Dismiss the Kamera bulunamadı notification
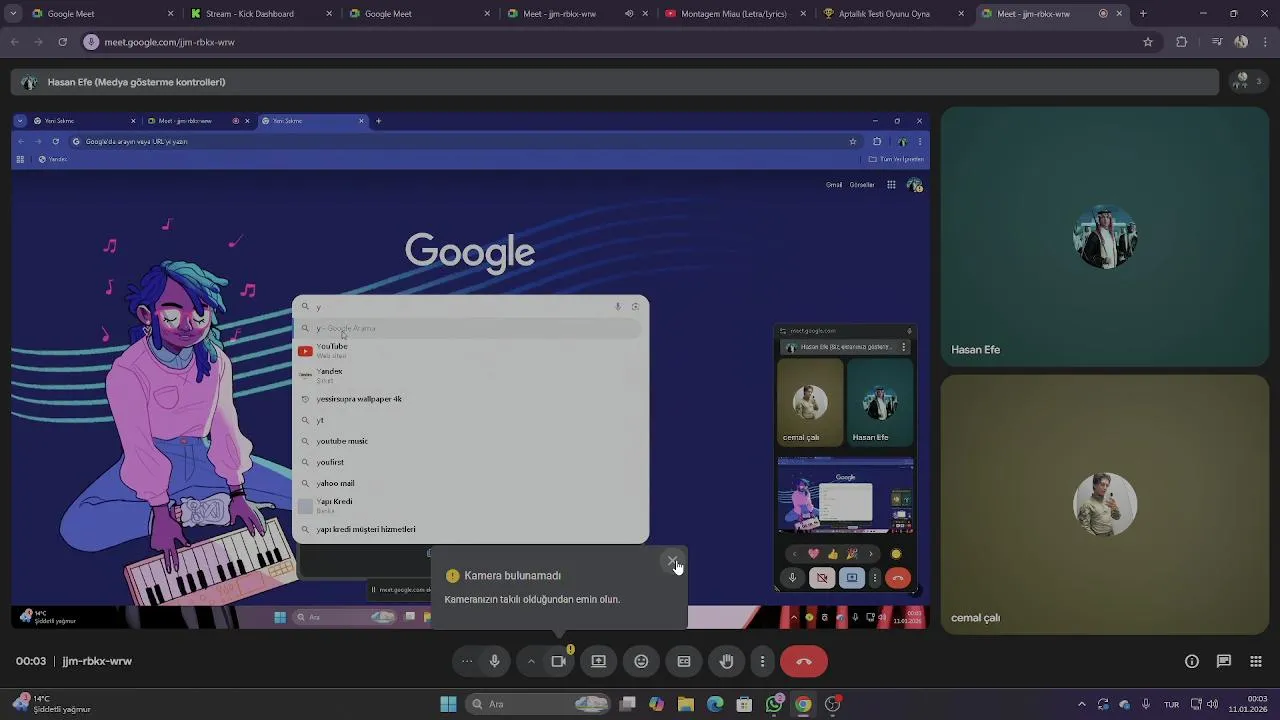This screenshot has height=720, width=1280. [x=672, y=561]
